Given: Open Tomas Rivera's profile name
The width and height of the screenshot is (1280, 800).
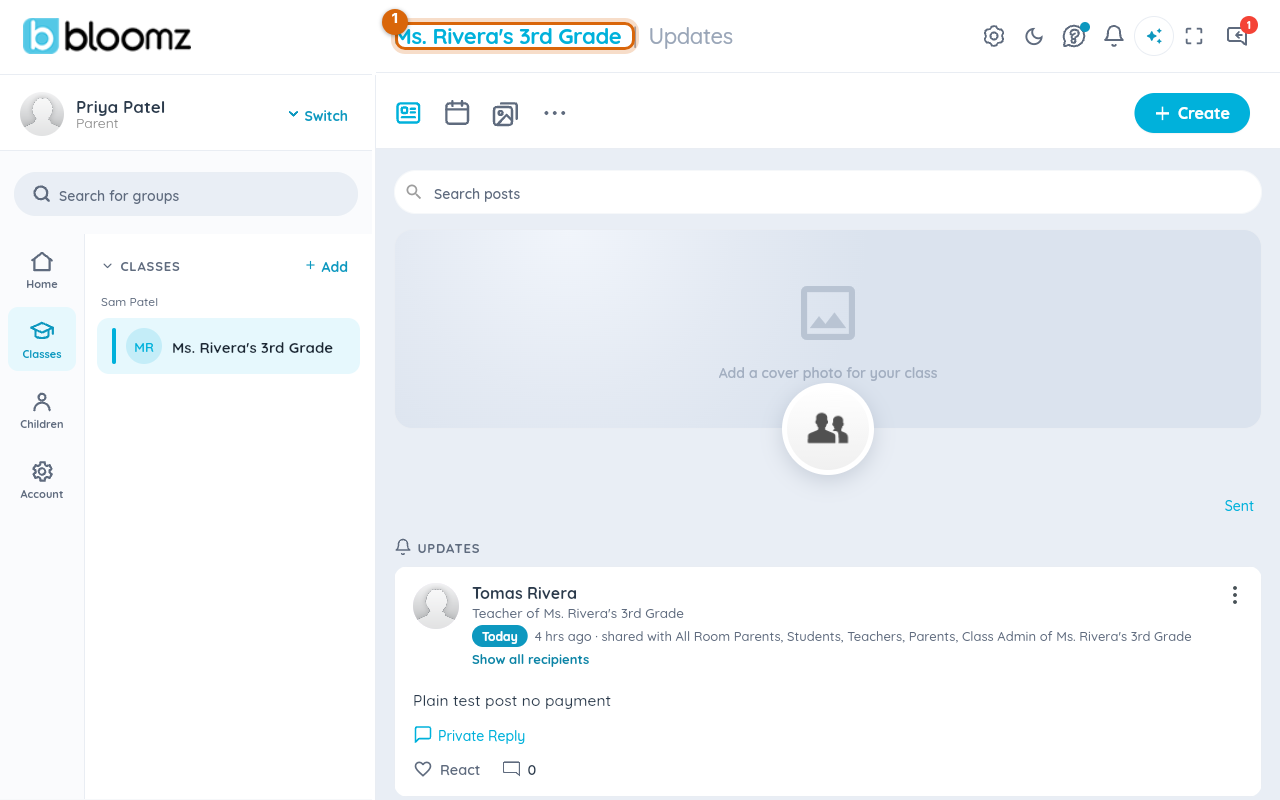Looking at the screenshot, I should point(524,593).
